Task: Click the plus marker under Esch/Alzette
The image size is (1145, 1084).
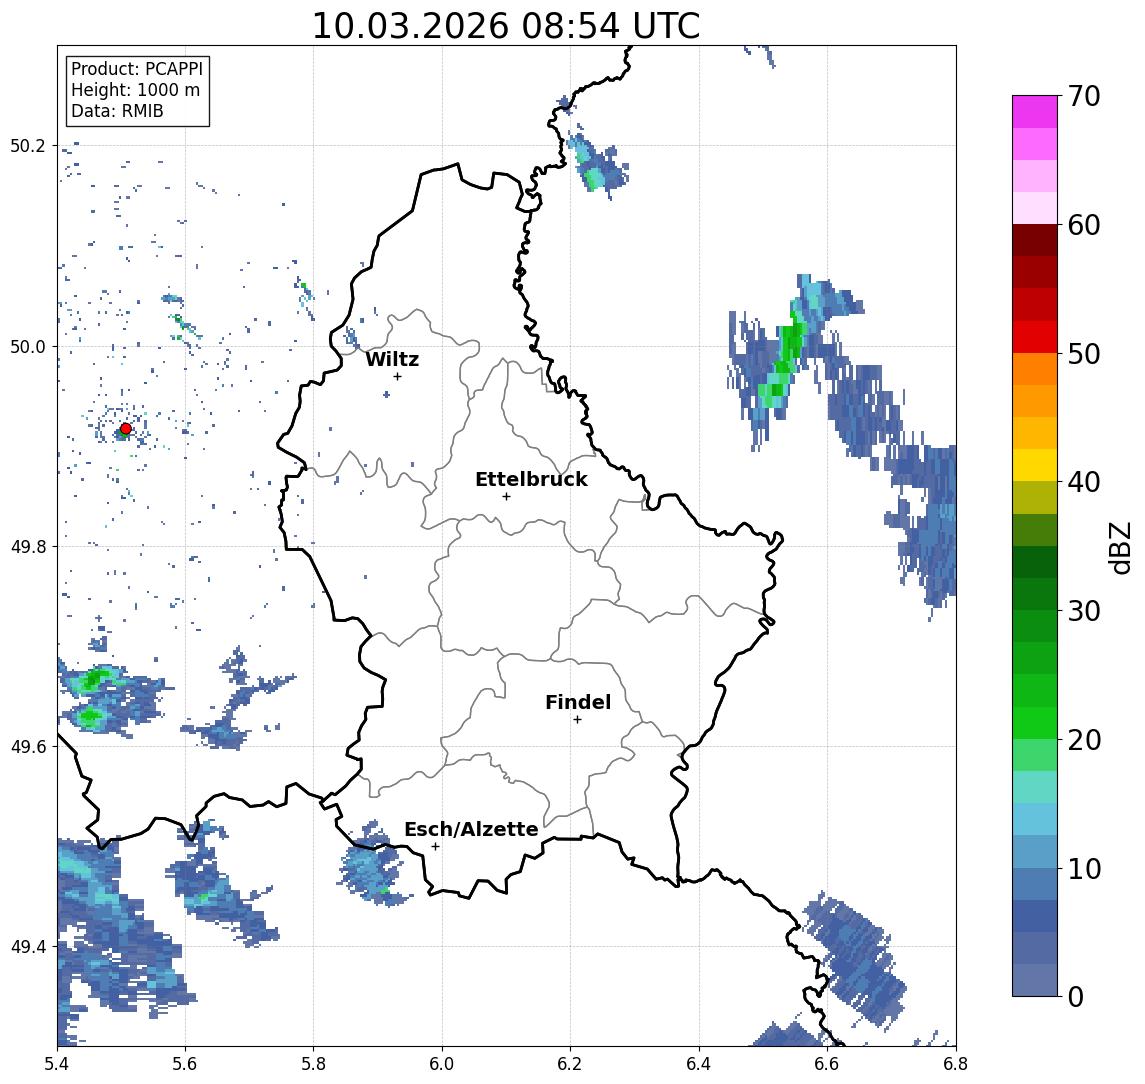Action: click(435, 847)
